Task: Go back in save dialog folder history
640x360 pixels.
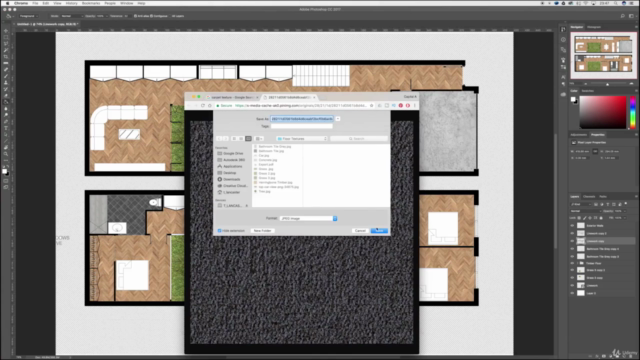Action: point(219,139)
